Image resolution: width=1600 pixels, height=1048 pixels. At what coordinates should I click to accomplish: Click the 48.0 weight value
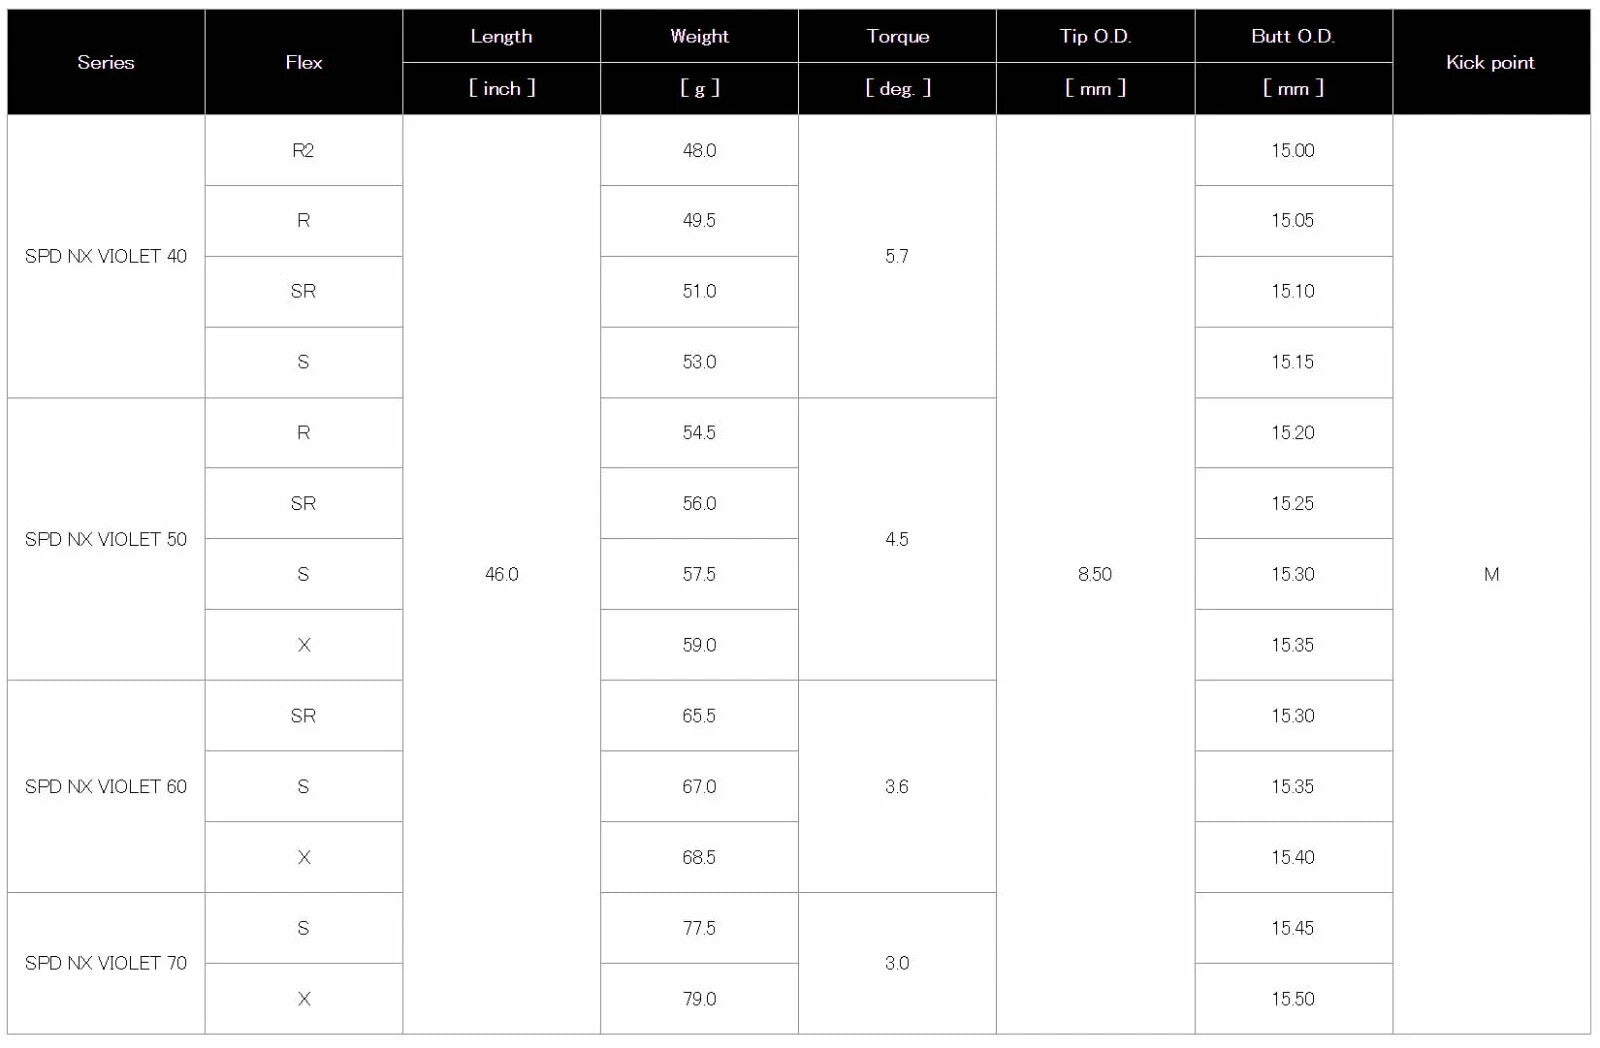pos(699,150)
